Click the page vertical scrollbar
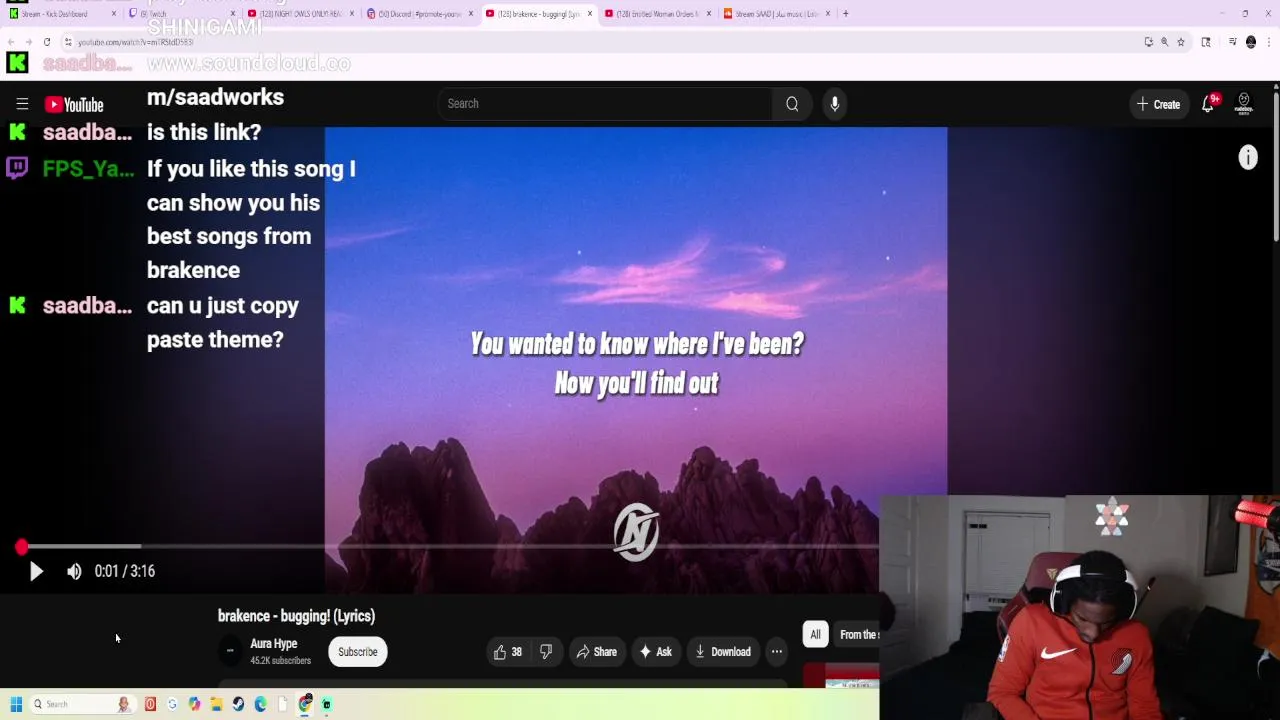Viewport: 1280px width, 720px height. (x=1275, y=165)
